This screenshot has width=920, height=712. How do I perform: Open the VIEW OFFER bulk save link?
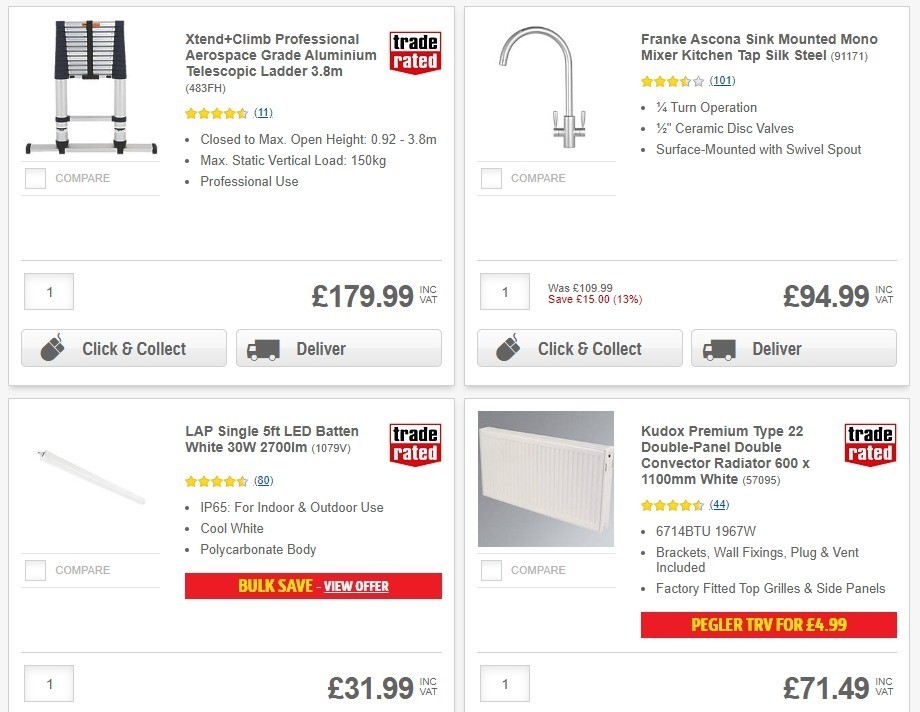(355, 586)
